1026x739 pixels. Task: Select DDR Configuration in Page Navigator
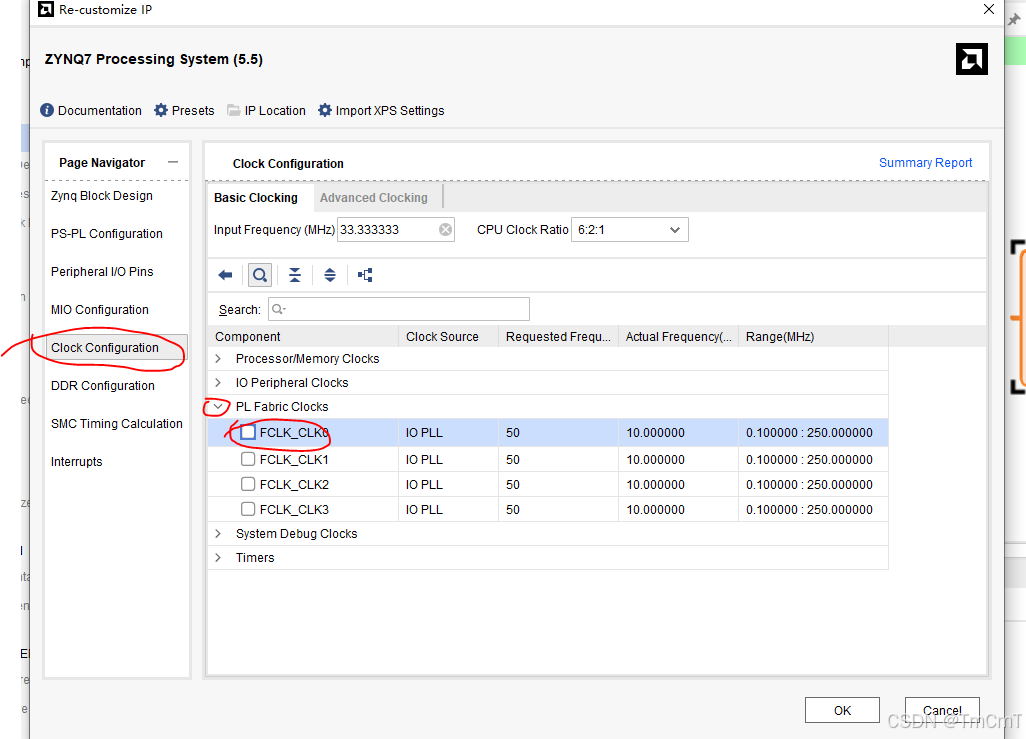click(x=103, y=386)
